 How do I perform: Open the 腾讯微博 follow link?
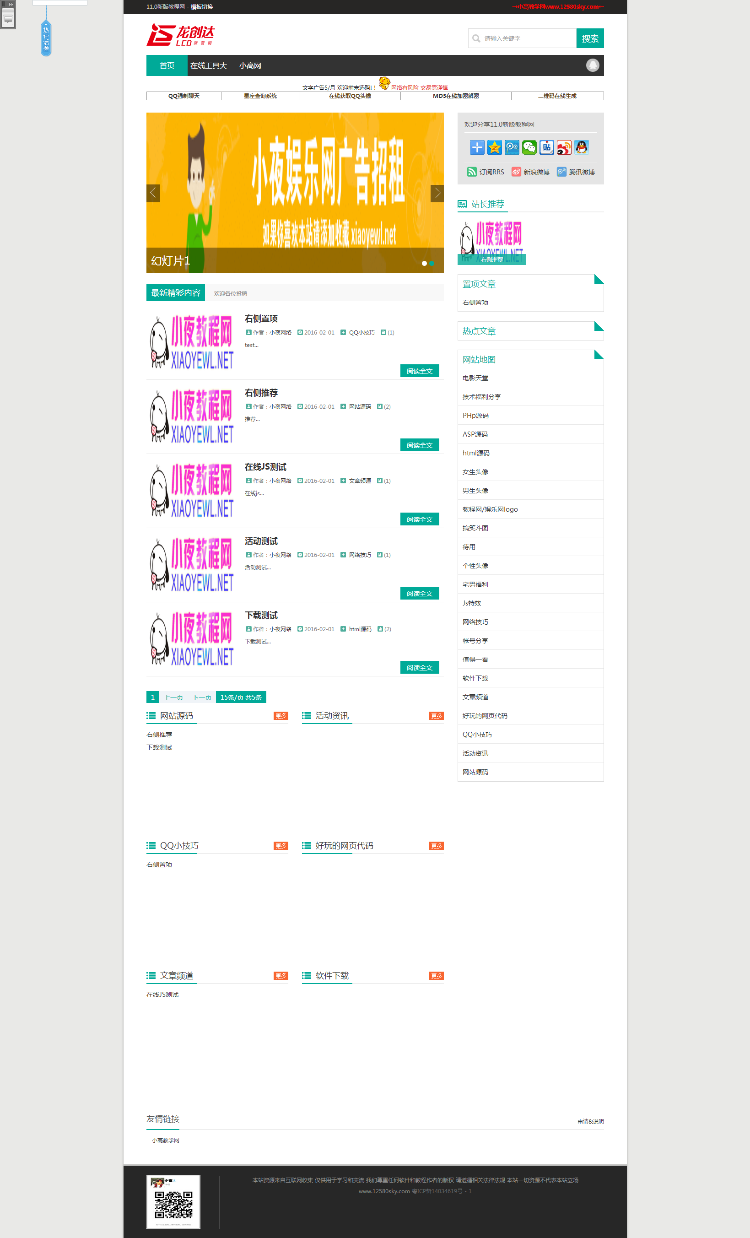pos(575,172)
